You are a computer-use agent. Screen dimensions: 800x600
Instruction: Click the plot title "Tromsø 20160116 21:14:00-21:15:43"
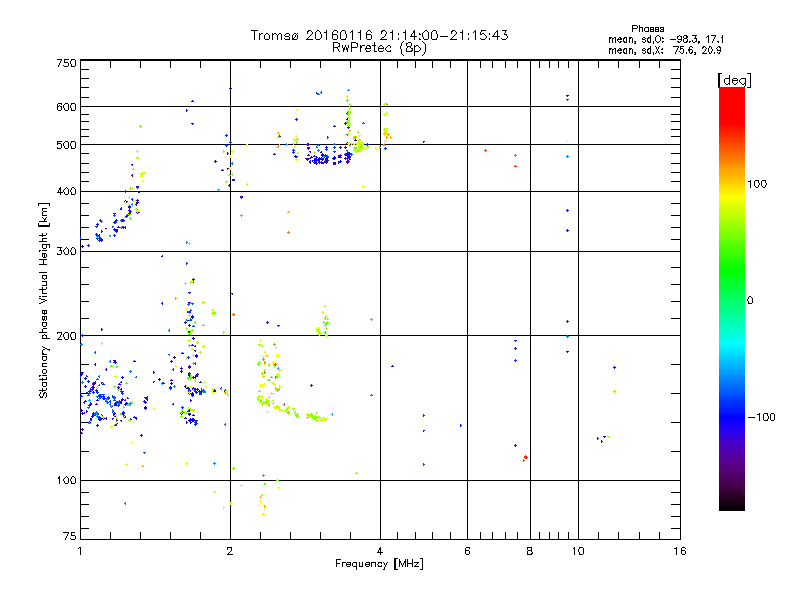pyautogui.click(x=379, y=35)
